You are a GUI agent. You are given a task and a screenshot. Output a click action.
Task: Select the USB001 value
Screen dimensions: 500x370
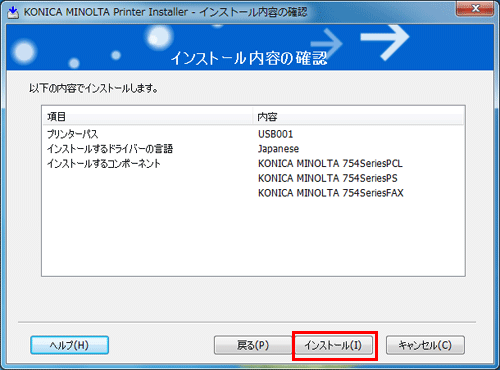pos(275,134)
